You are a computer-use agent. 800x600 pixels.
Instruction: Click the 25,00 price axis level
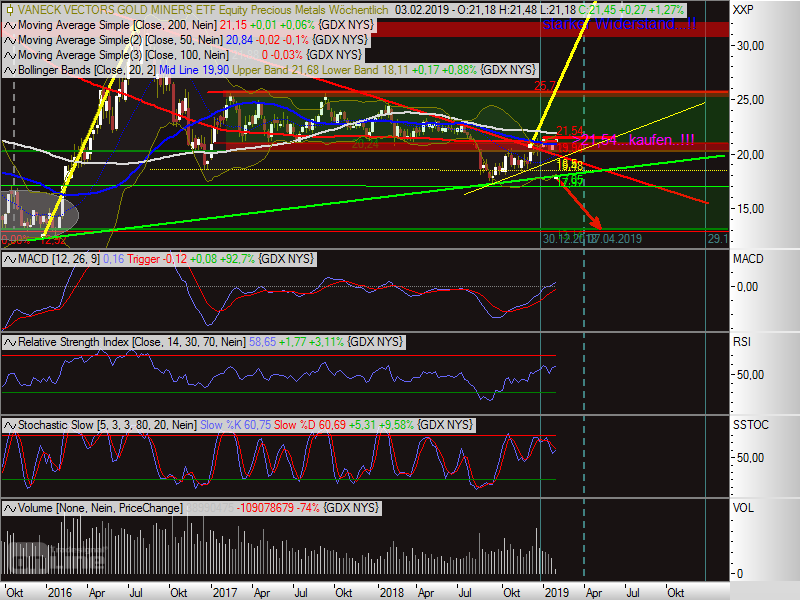point(751,100)
